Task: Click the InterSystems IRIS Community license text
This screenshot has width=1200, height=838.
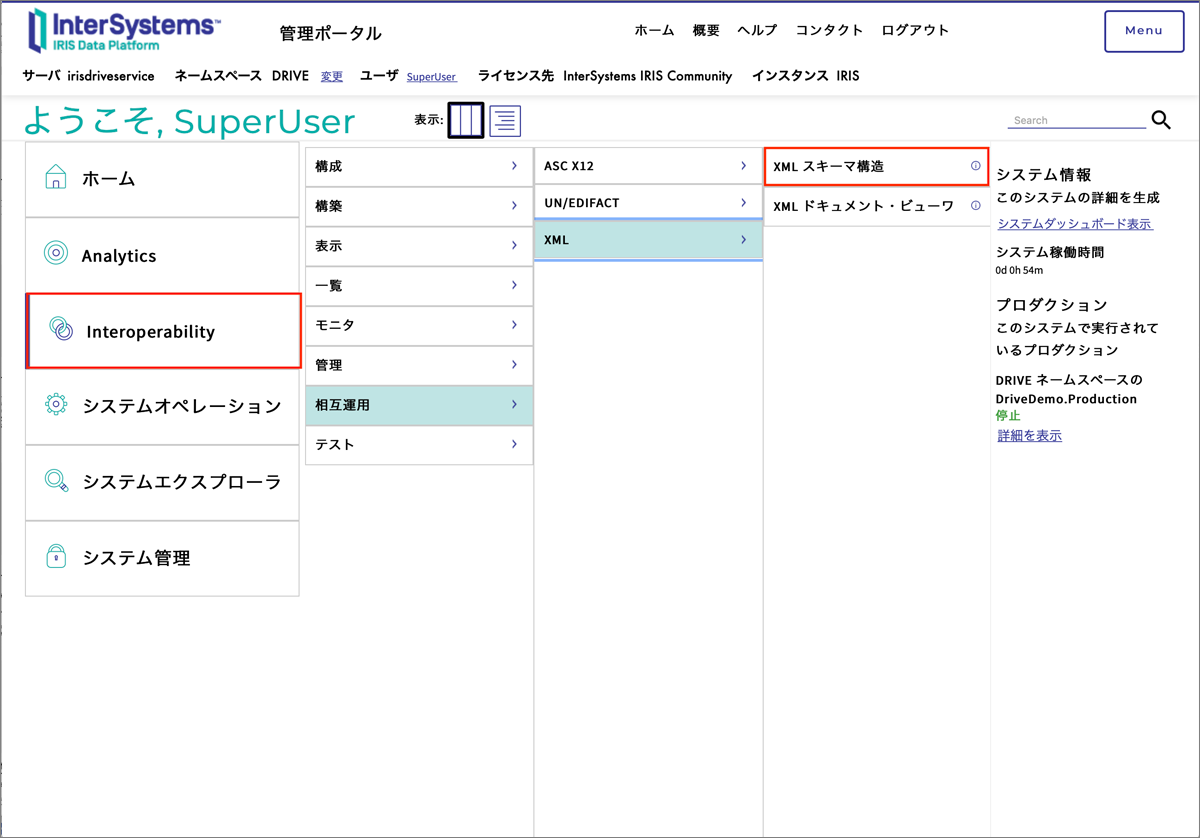Action: coord(647,76)
